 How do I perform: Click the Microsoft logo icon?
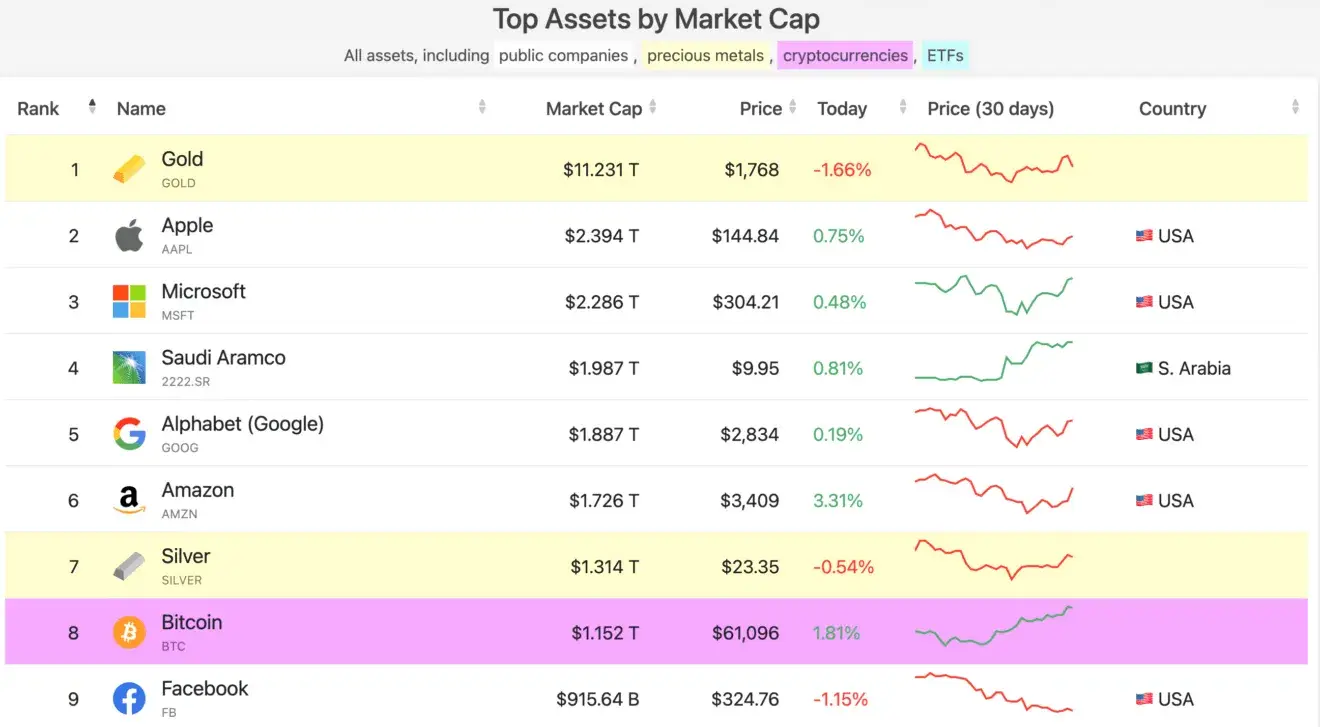click(129, 302)
